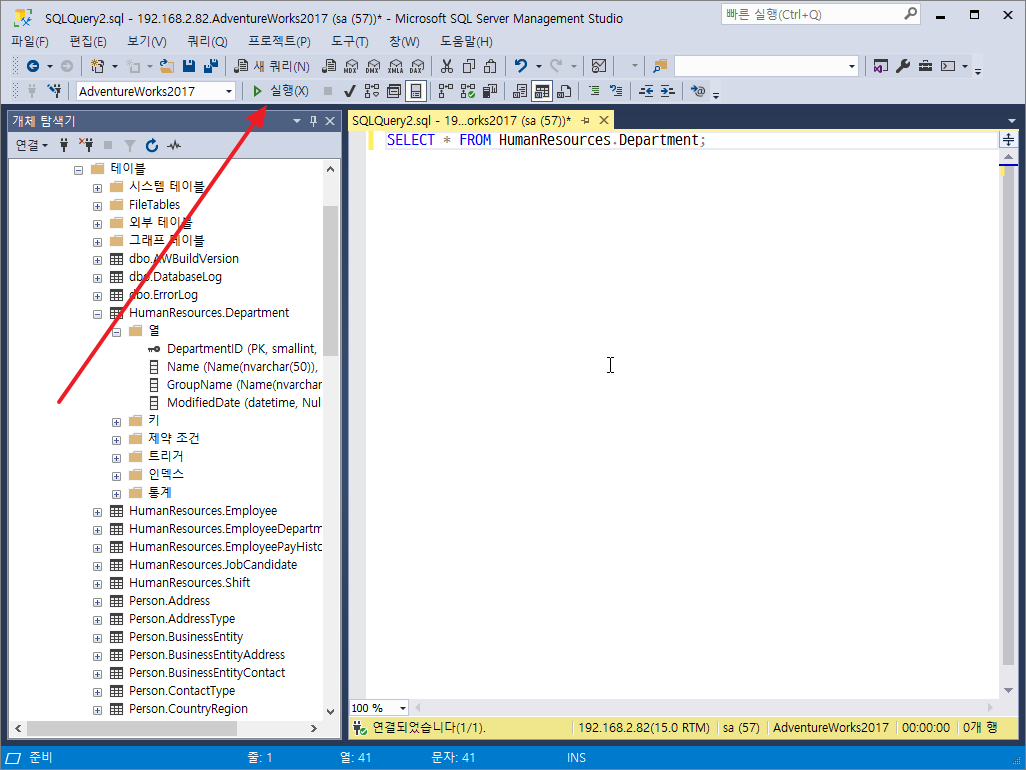Toggle Include Client Statistics
This screenshot has width=1026, height=770.
tap(489, 91)
